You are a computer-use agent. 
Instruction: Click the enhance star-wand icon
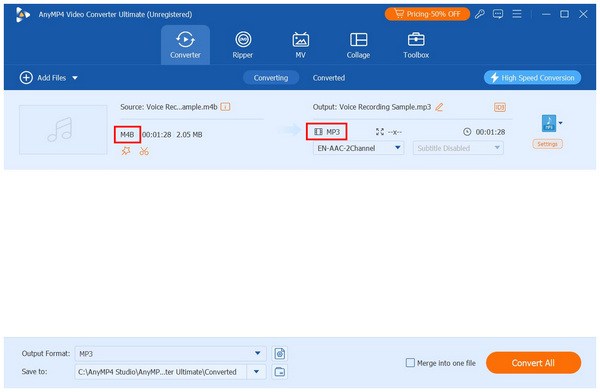(x=126, y=151)
